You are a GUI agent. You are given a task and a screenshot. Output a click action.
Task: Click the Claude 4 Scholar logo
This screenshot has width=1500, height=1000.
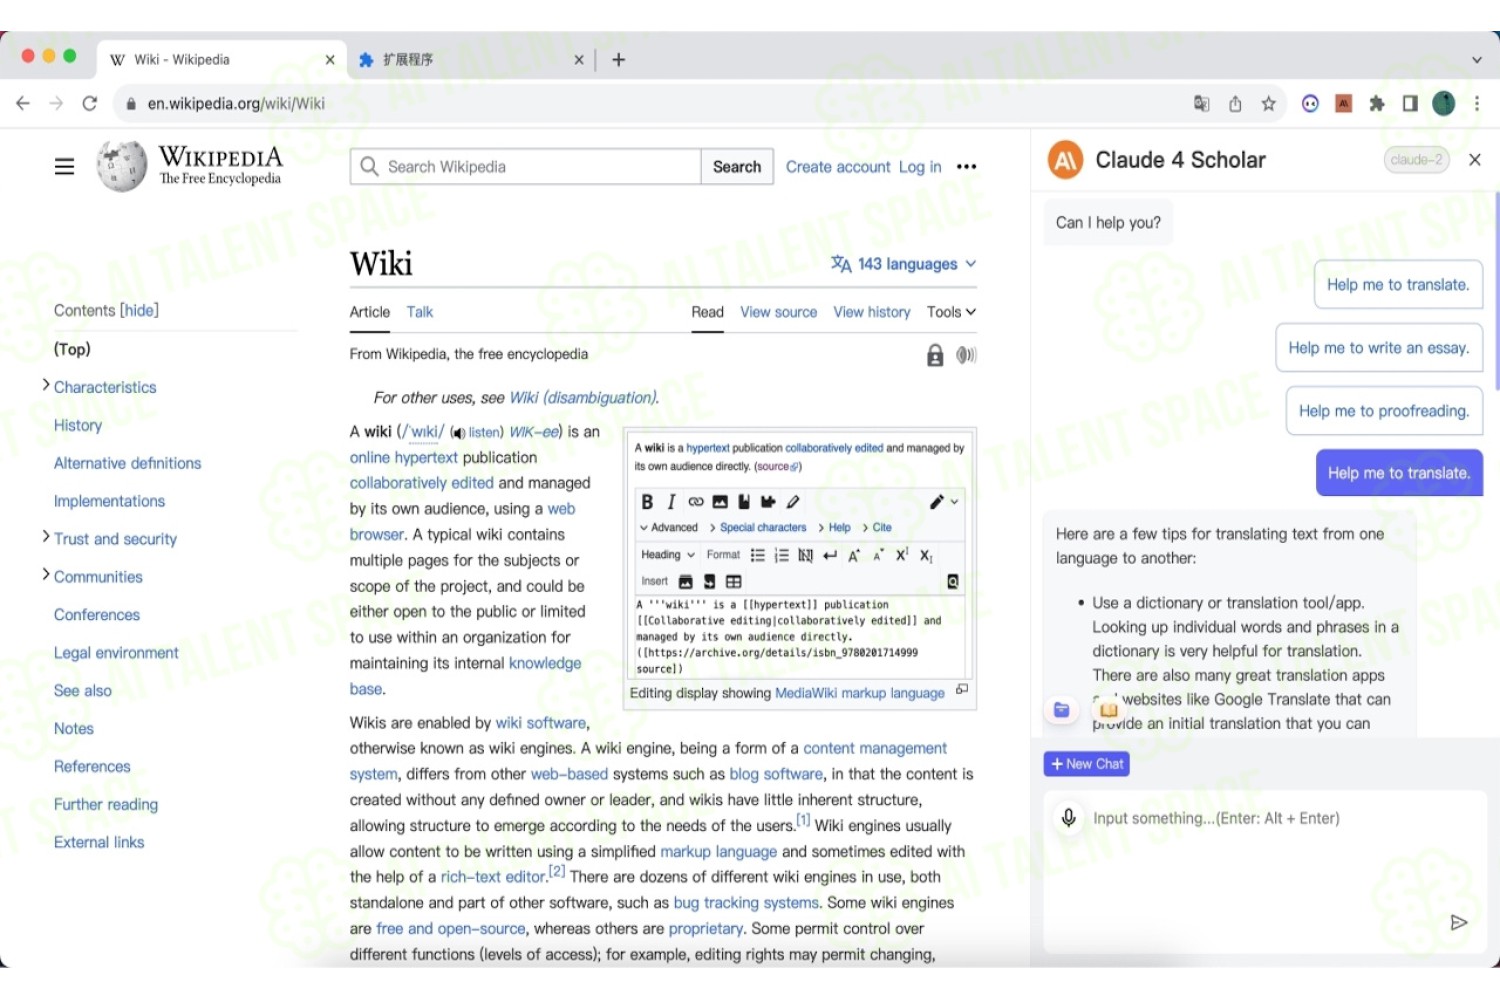point(1066,160)
